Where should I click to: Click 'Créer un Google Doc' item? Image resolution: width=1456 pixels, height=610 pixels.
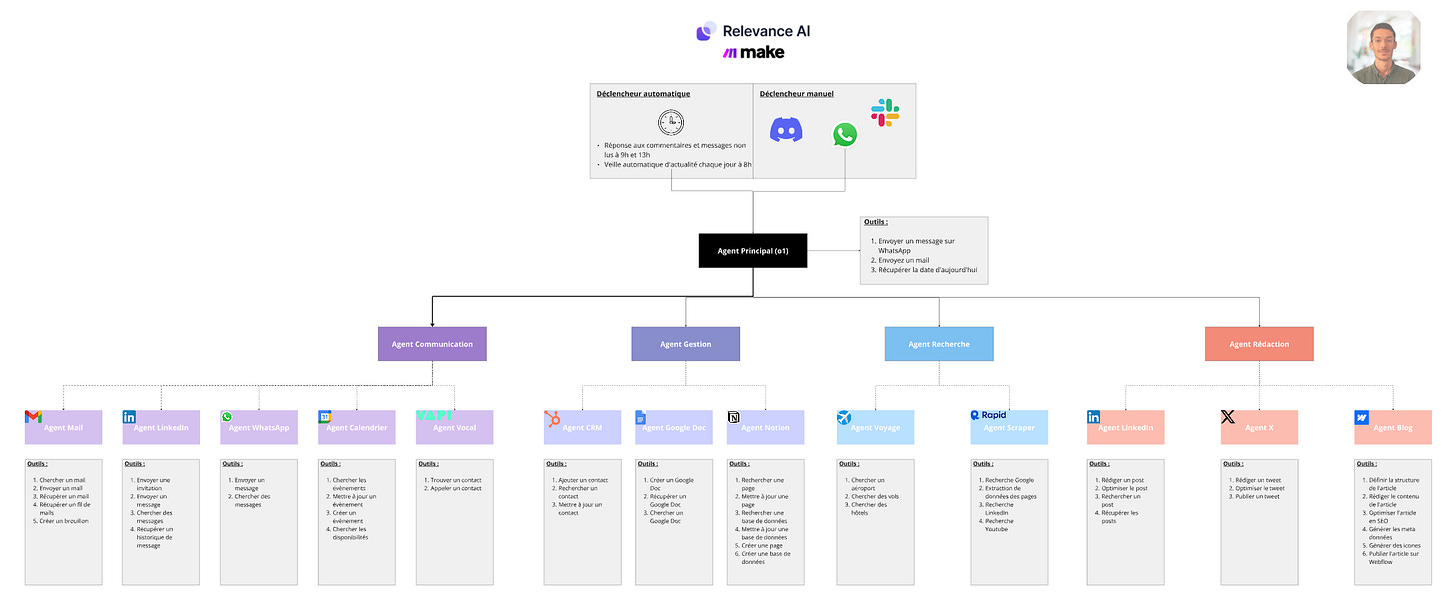672,484
